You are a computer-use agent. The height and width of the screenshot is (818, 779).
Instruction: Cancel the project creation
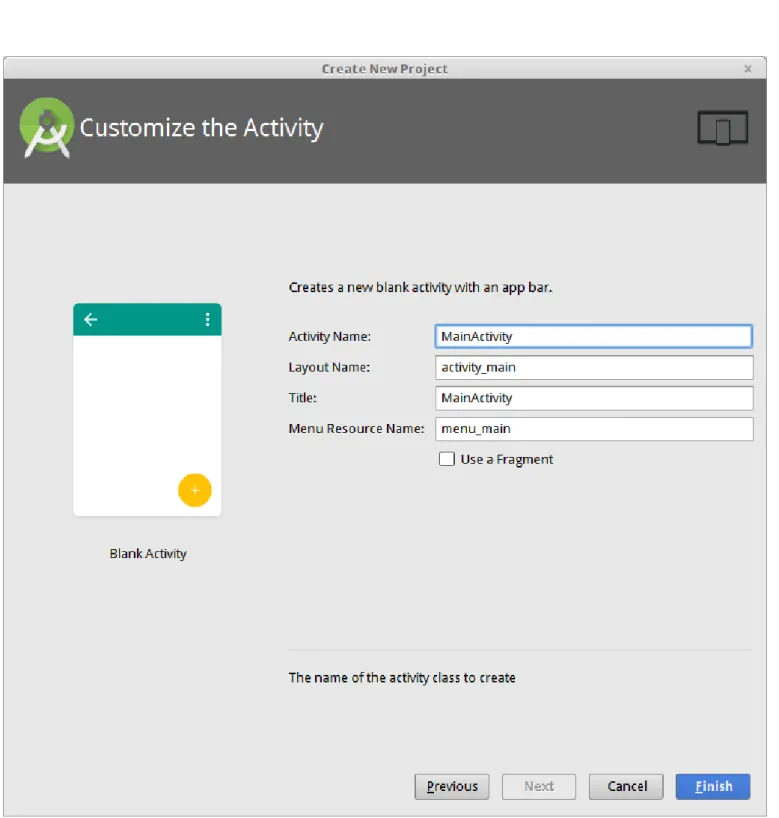626,786
